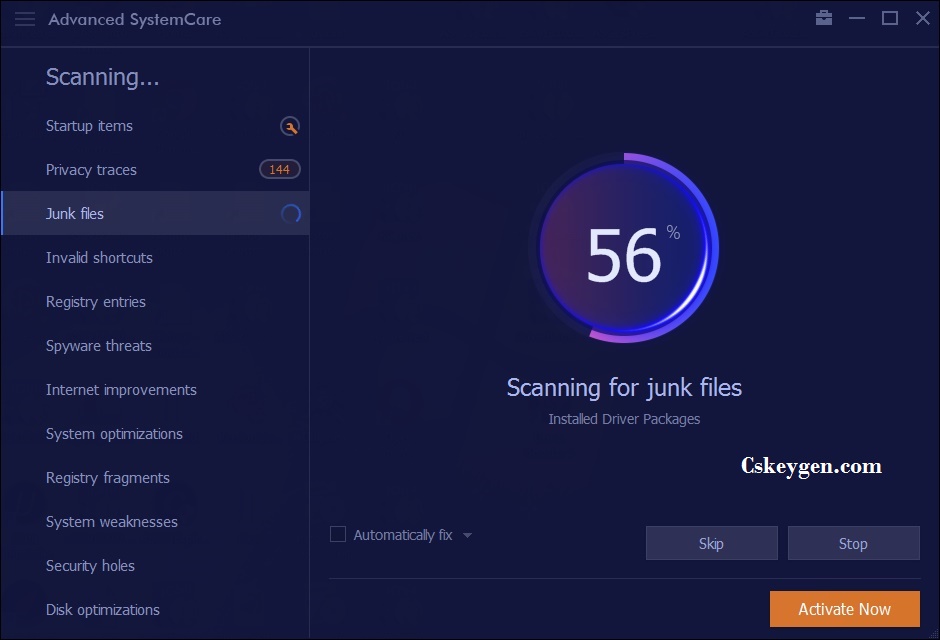Image resolution: width=940 pixels, height=640 pixels.
Task: Open the hamburger main menu
Action: [25, 19]
